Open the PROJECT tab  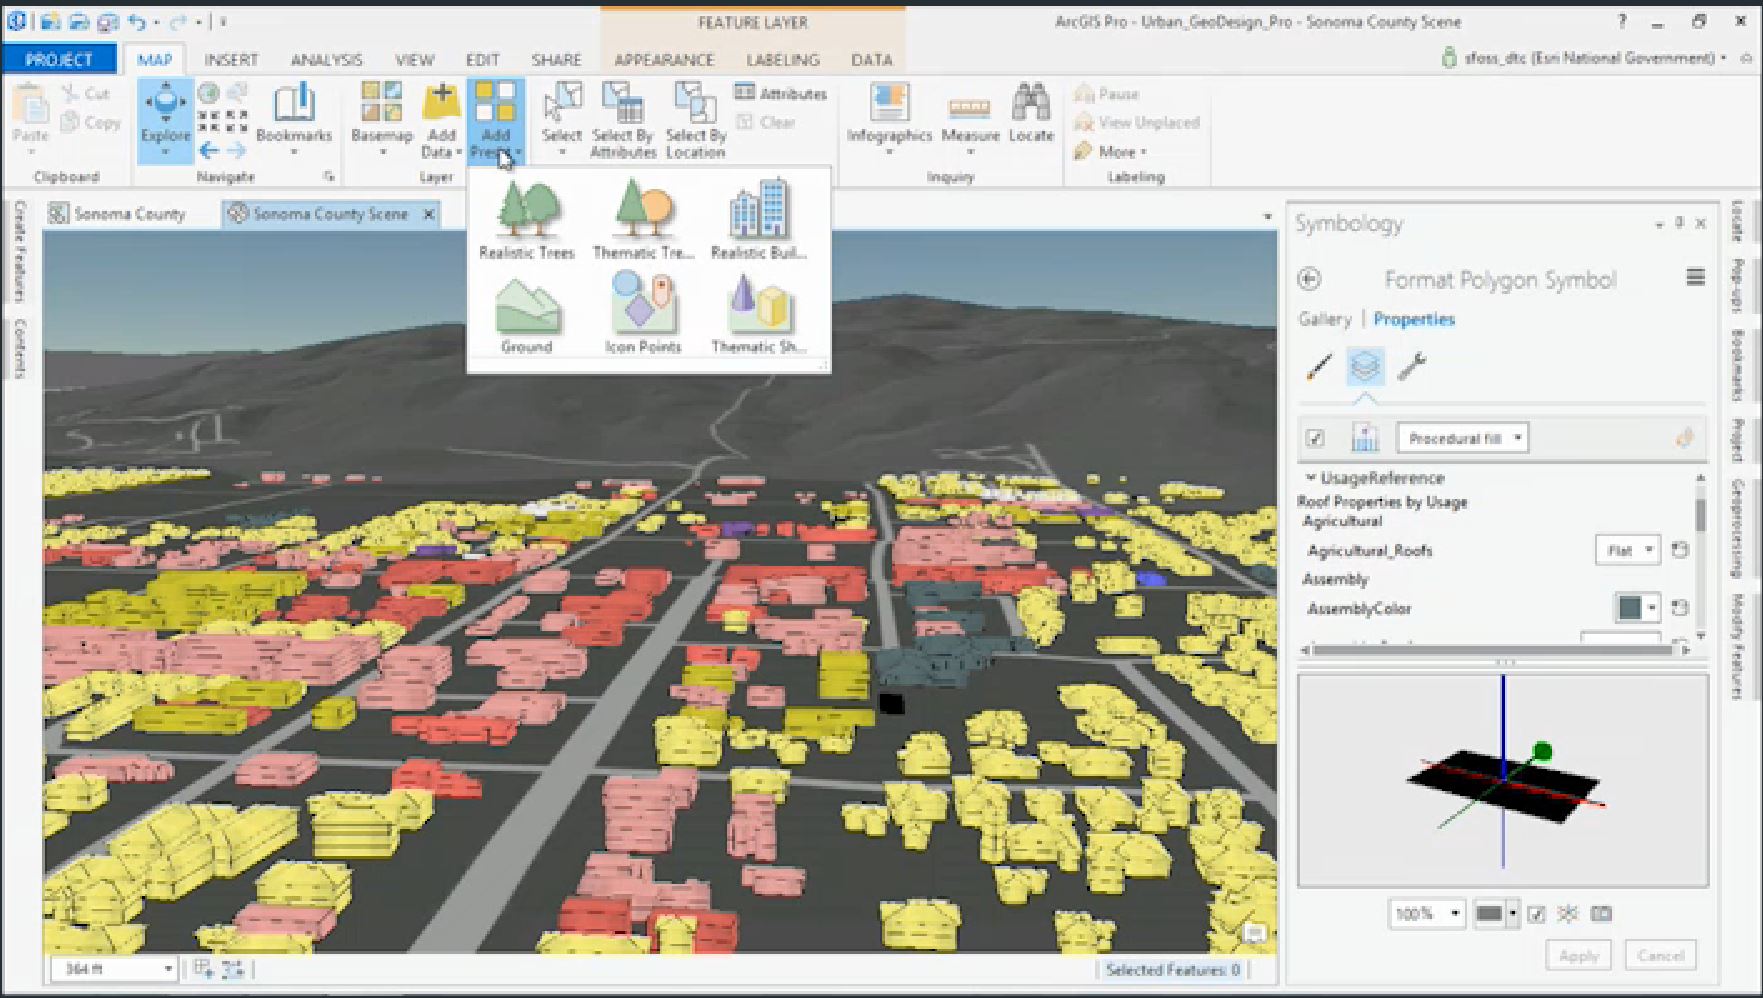(59, 59)
